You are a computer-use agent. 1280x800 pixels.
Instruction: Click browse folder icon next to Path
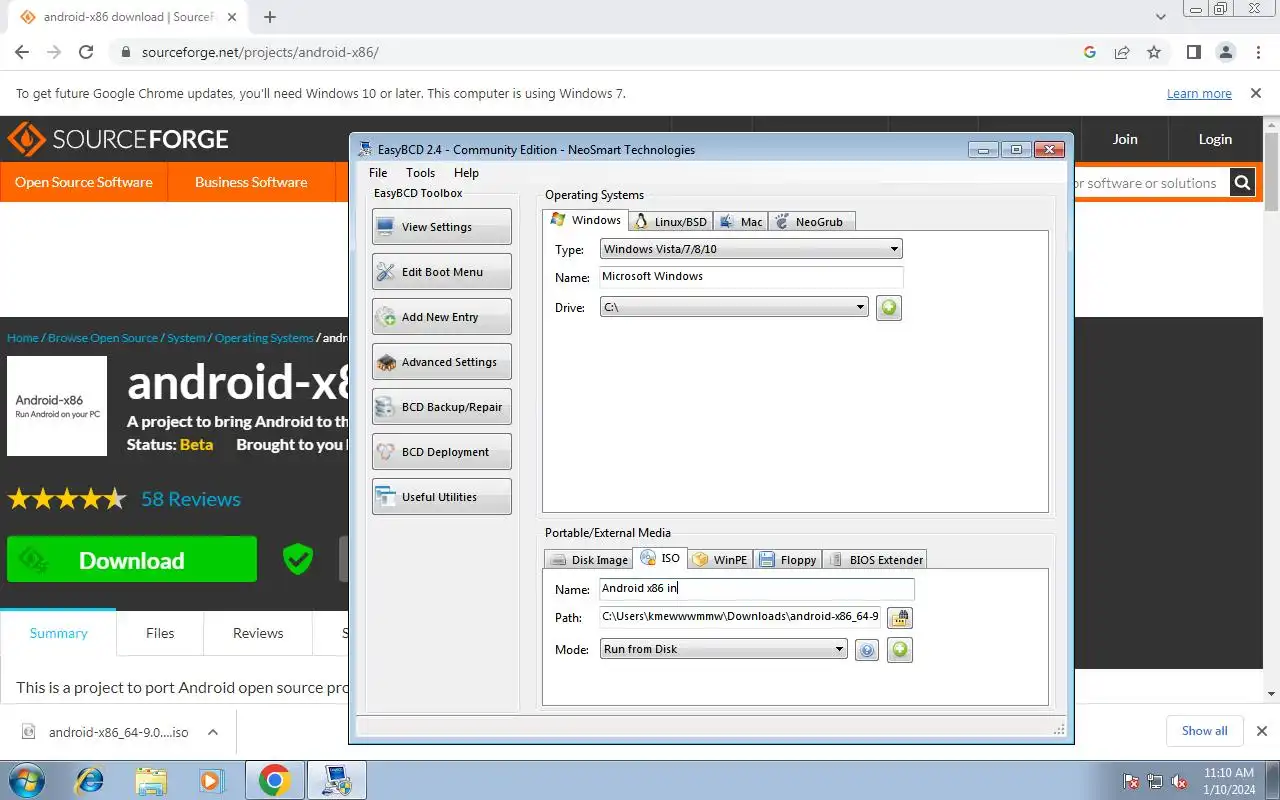pos(900,618)
